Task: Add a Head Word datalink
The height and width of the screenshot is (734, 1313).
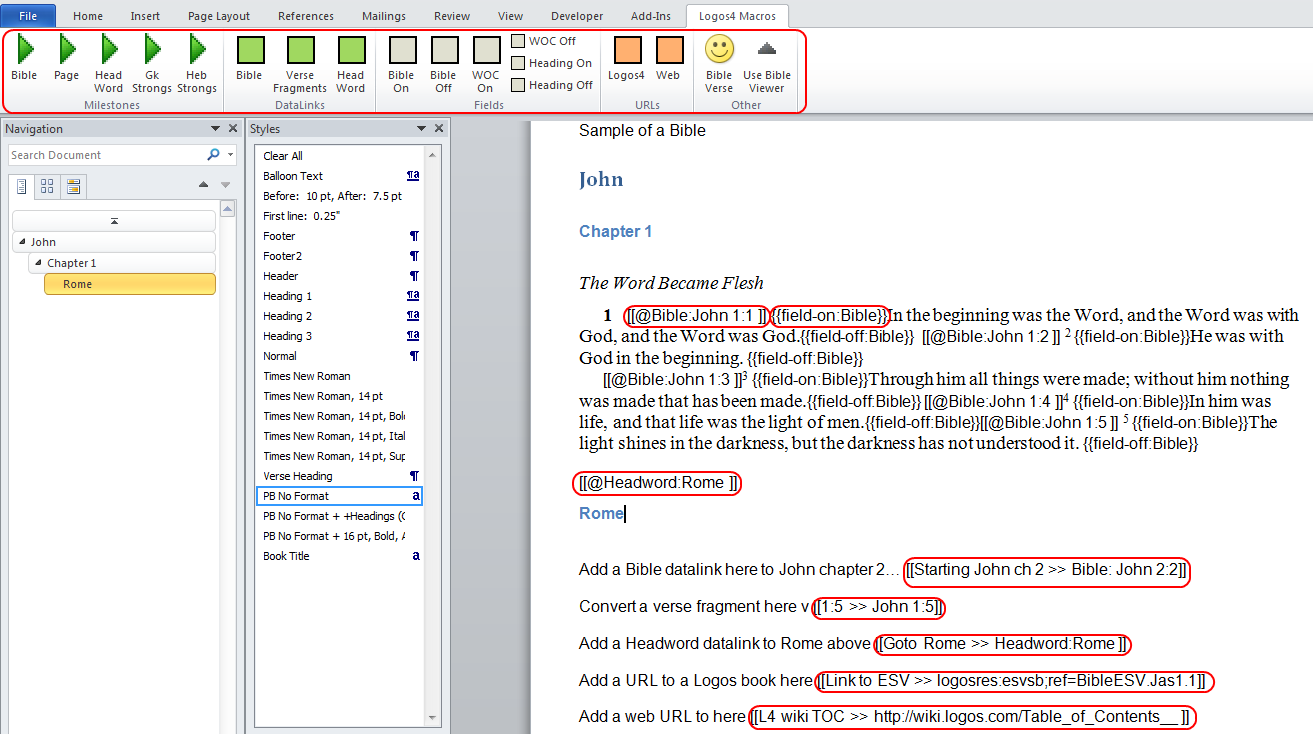Action: [351, 64]
